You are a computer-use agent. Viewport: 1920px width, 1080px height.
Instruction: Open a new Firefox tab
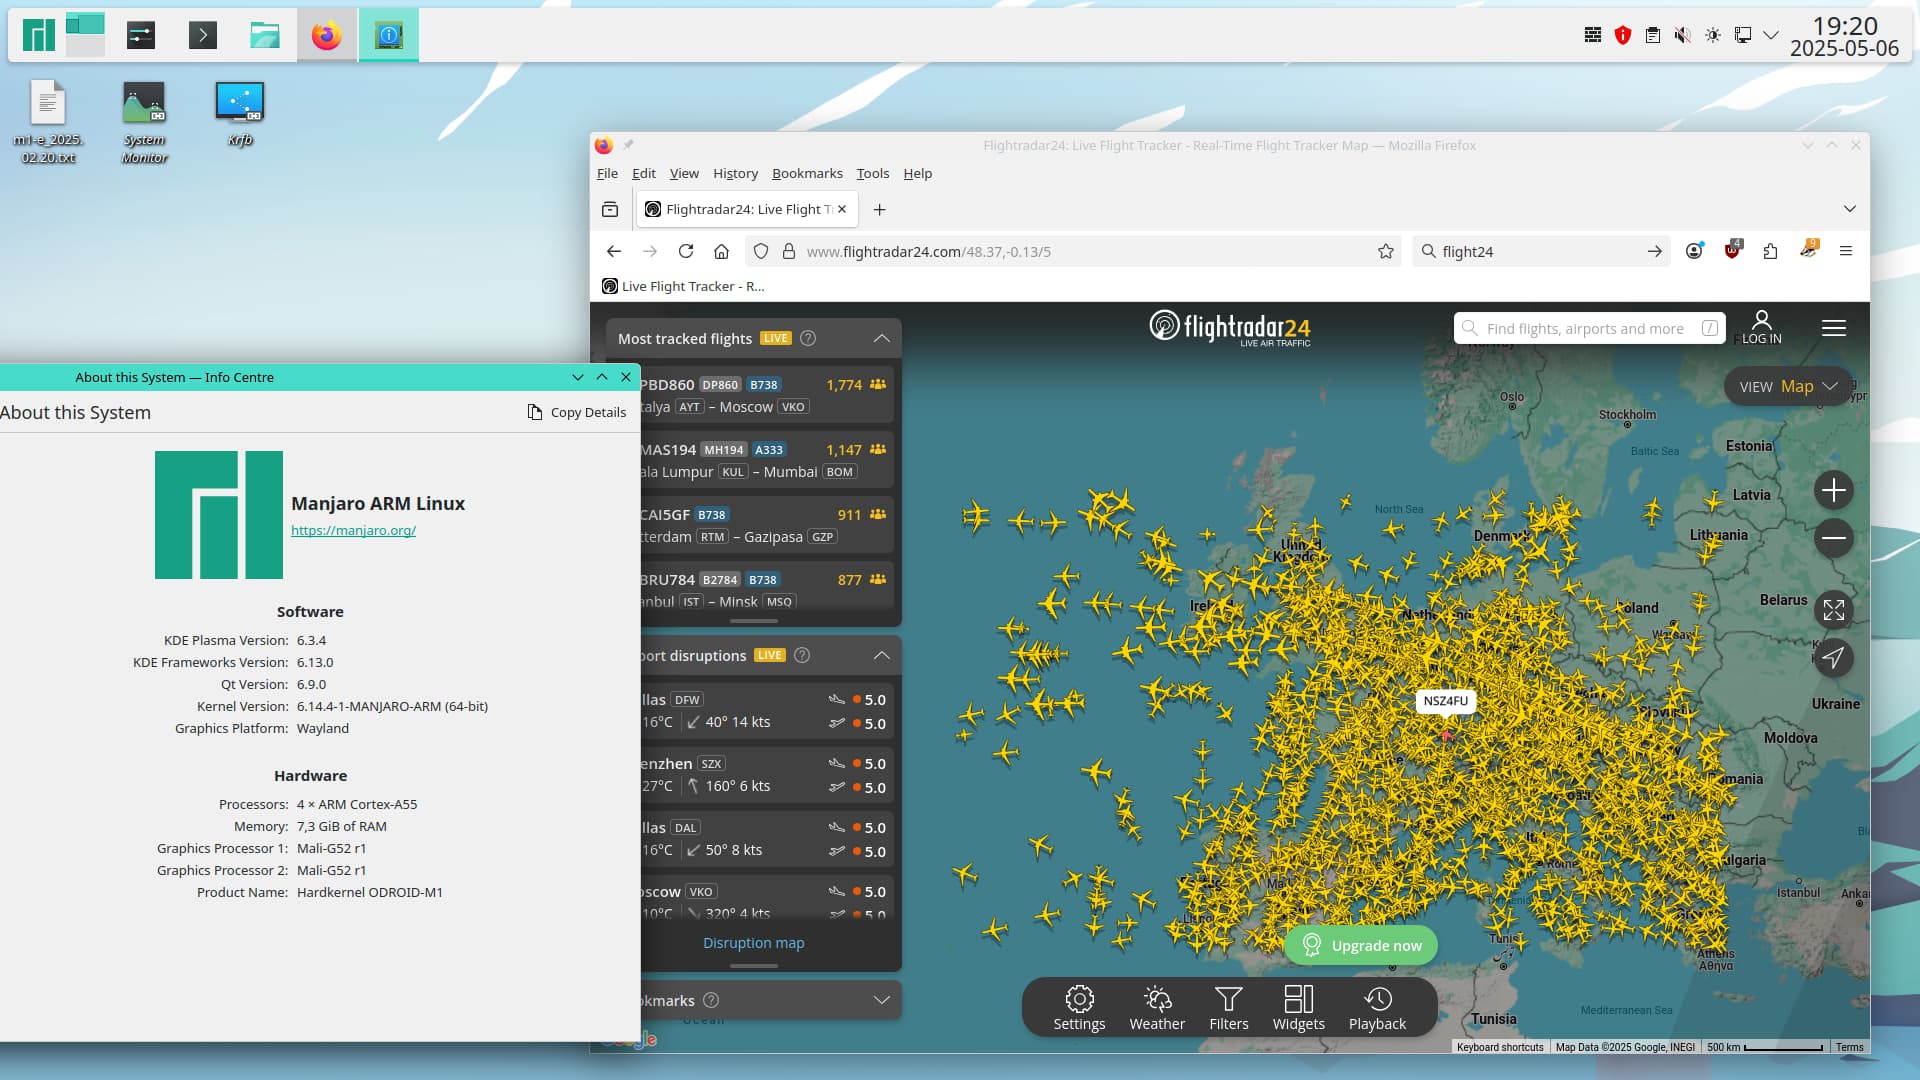click(x=879, y=209)
